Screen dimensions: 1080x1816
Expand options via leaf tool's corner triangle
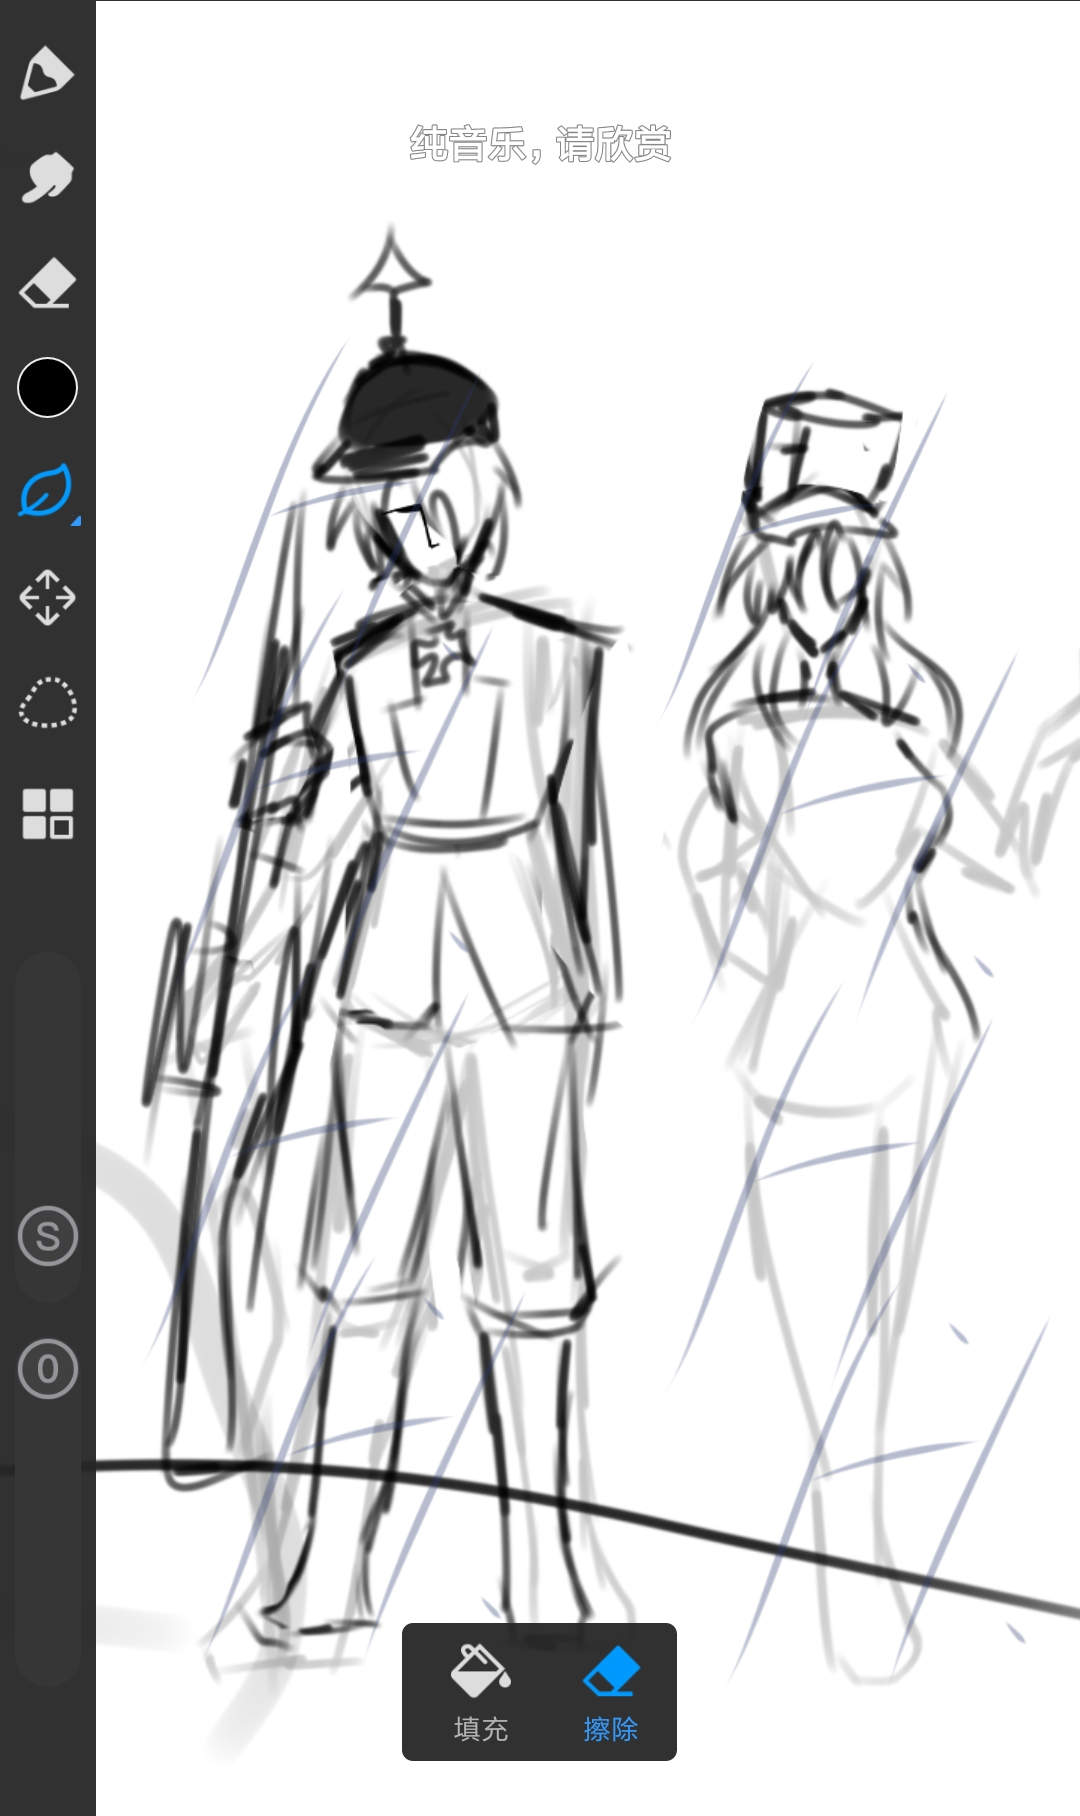point(75,520)
